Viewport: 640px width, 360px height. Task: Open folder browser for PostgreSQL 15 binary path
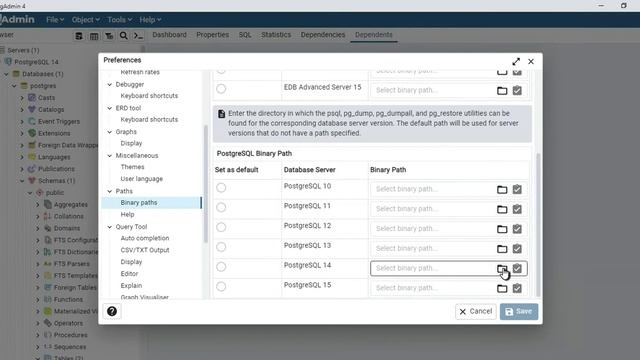pyautogui.click(x=502, y=288)
